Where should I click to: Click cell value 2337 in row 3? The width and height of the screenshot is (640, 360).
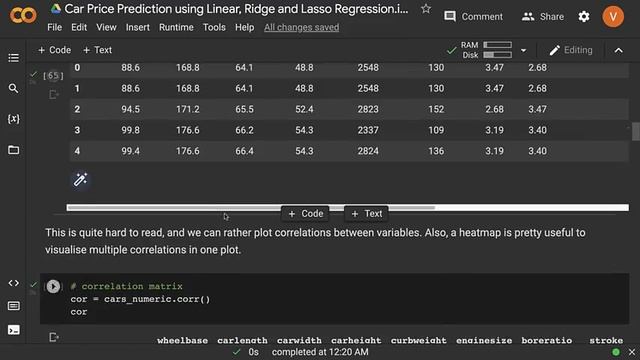click(368, 130)
